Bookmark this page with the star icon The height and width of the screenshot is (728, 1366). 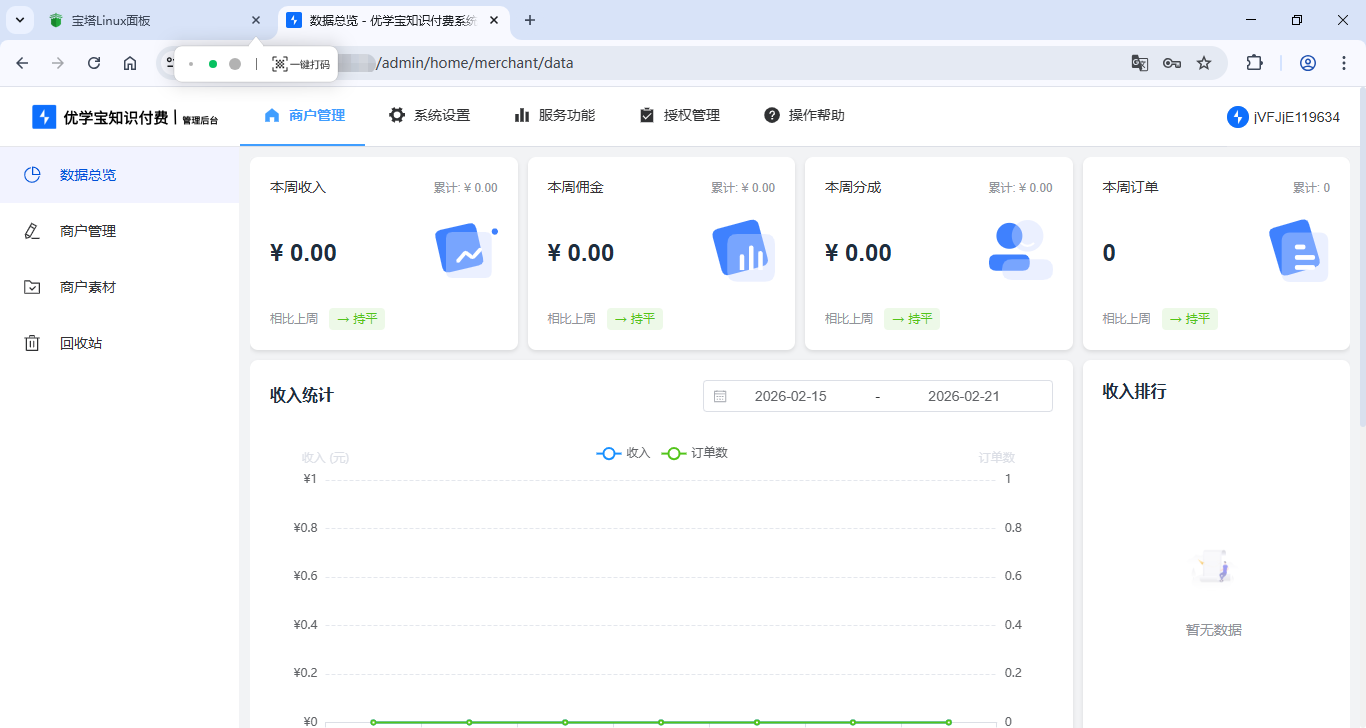pos(1204,63)
